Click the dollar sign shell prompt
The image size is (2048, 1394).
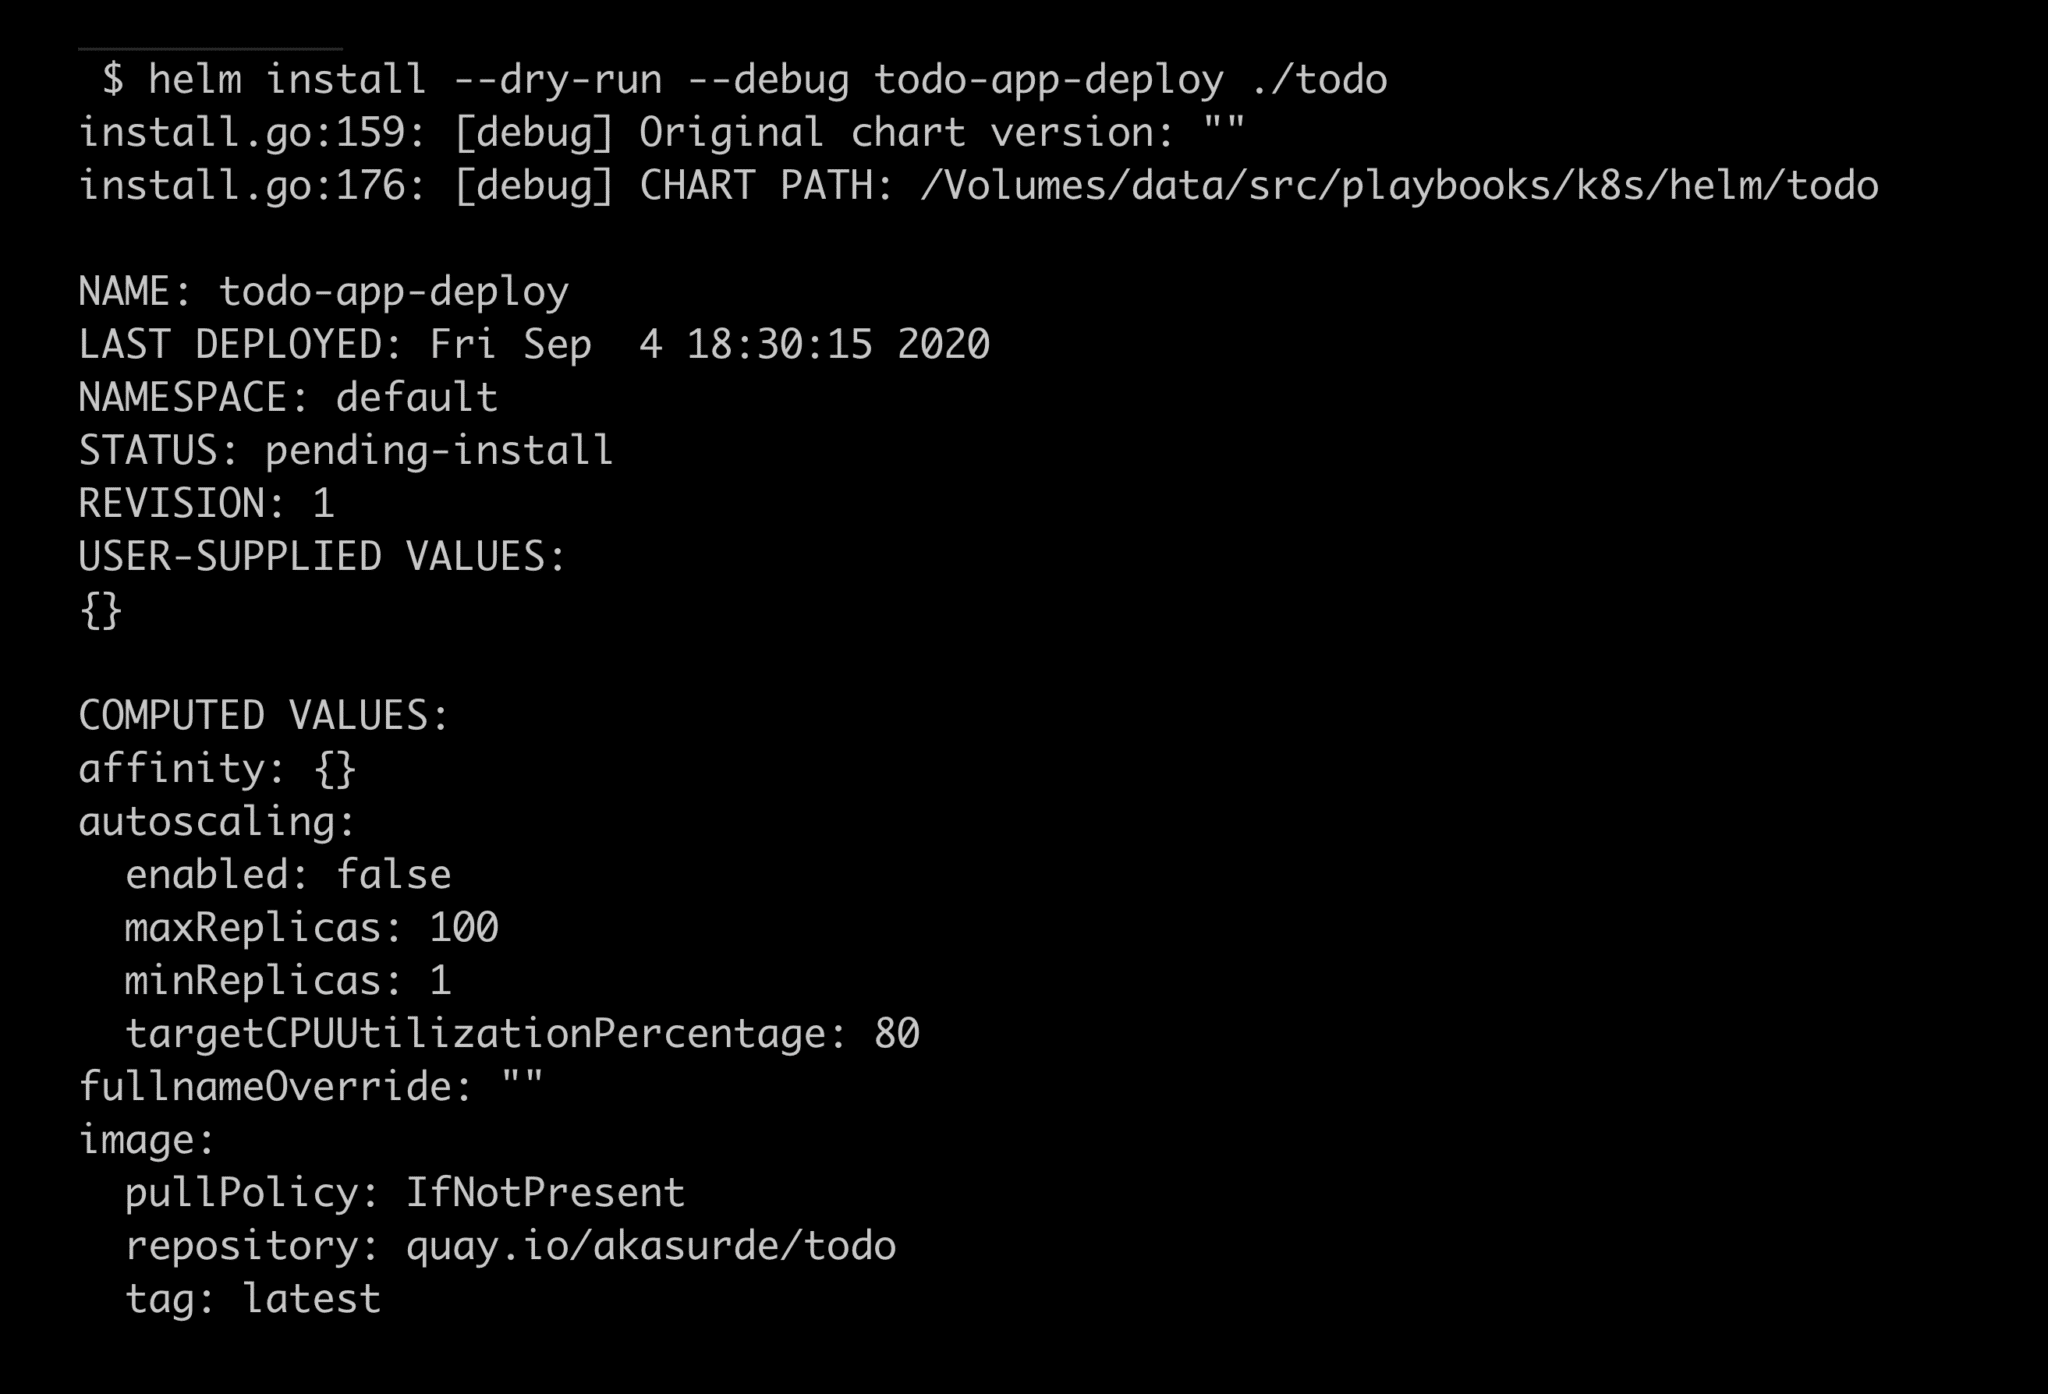pos(112,80)
